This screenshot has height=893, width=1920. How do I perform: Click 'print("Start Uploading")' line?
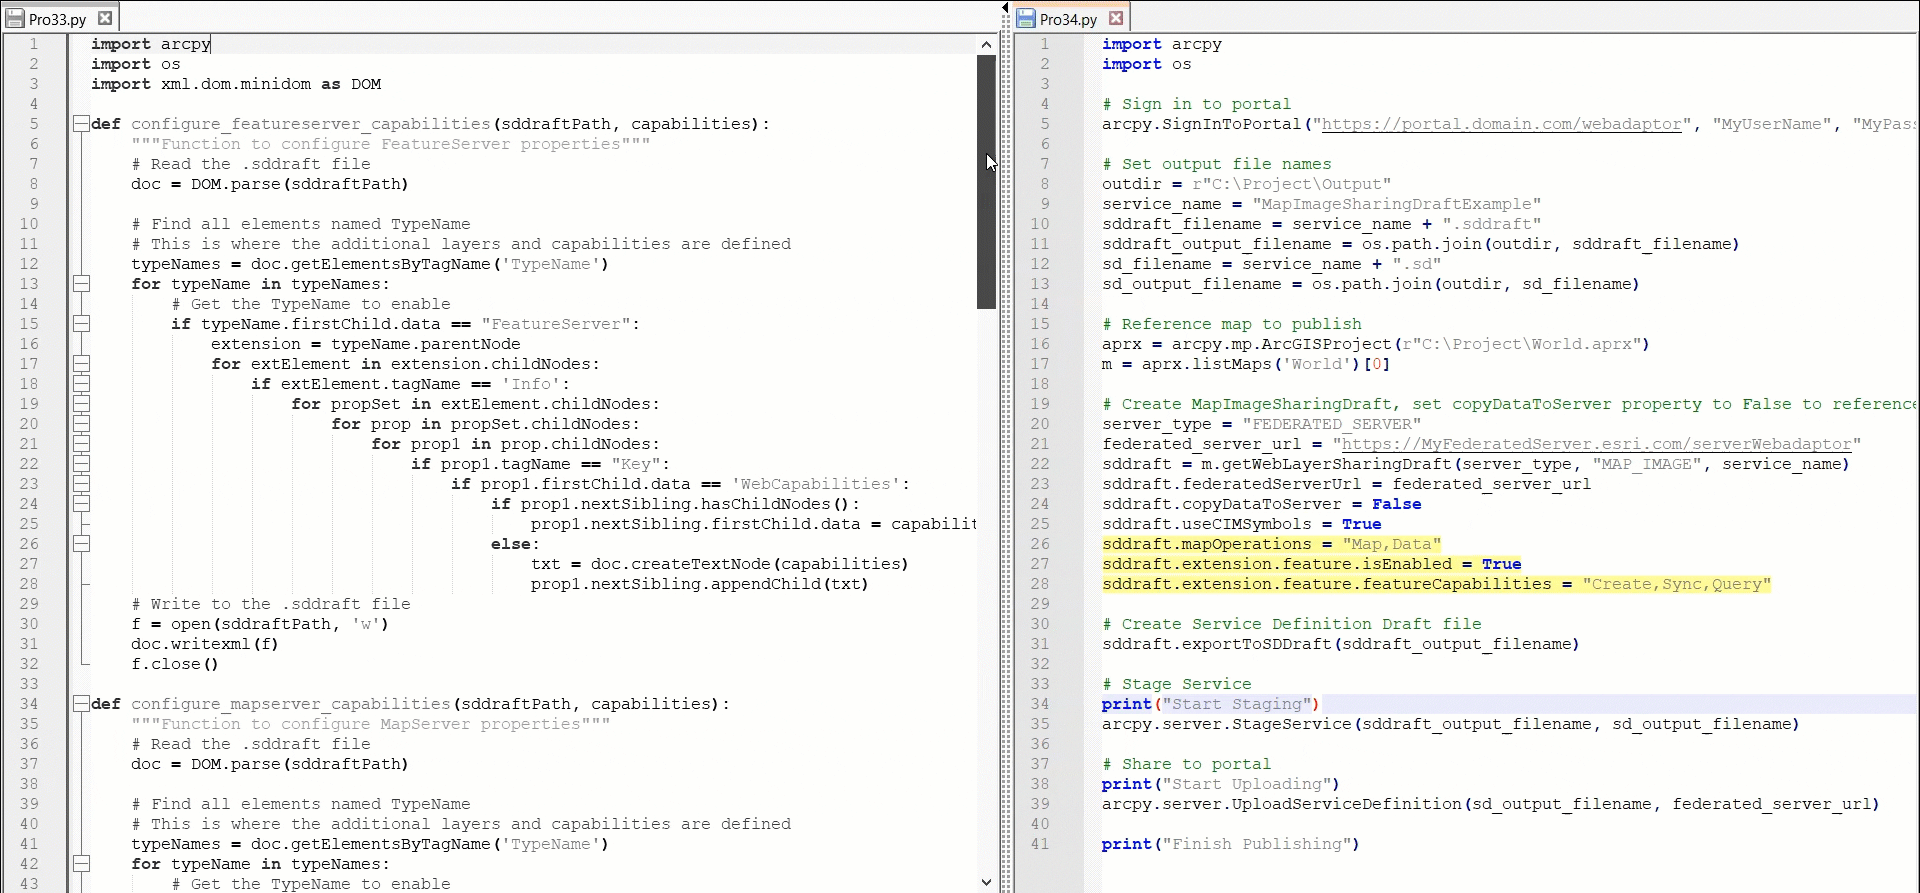(x=1221, y=784)
